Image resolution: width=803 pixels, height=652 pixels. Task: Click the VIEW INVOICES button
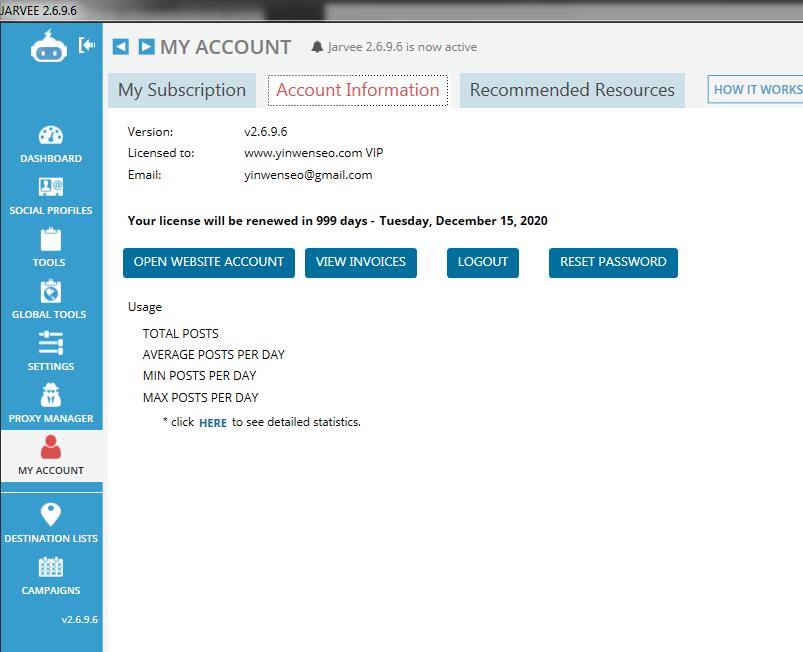click(x=361, y=263)
